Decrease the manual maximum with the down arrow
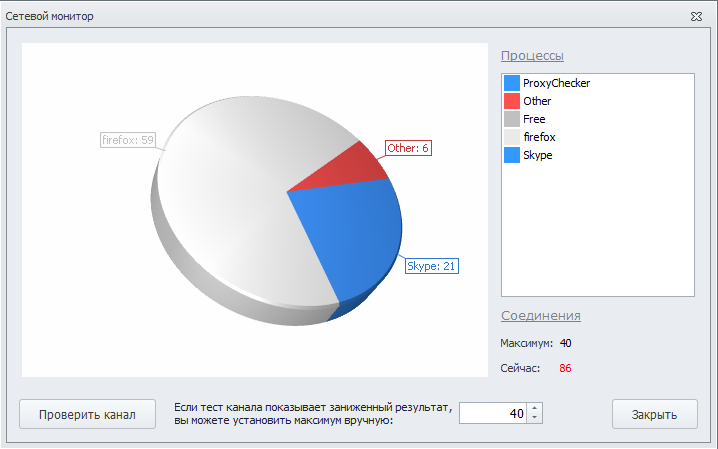Viewport: 718px width, 449px height. (x=534, y=418)
